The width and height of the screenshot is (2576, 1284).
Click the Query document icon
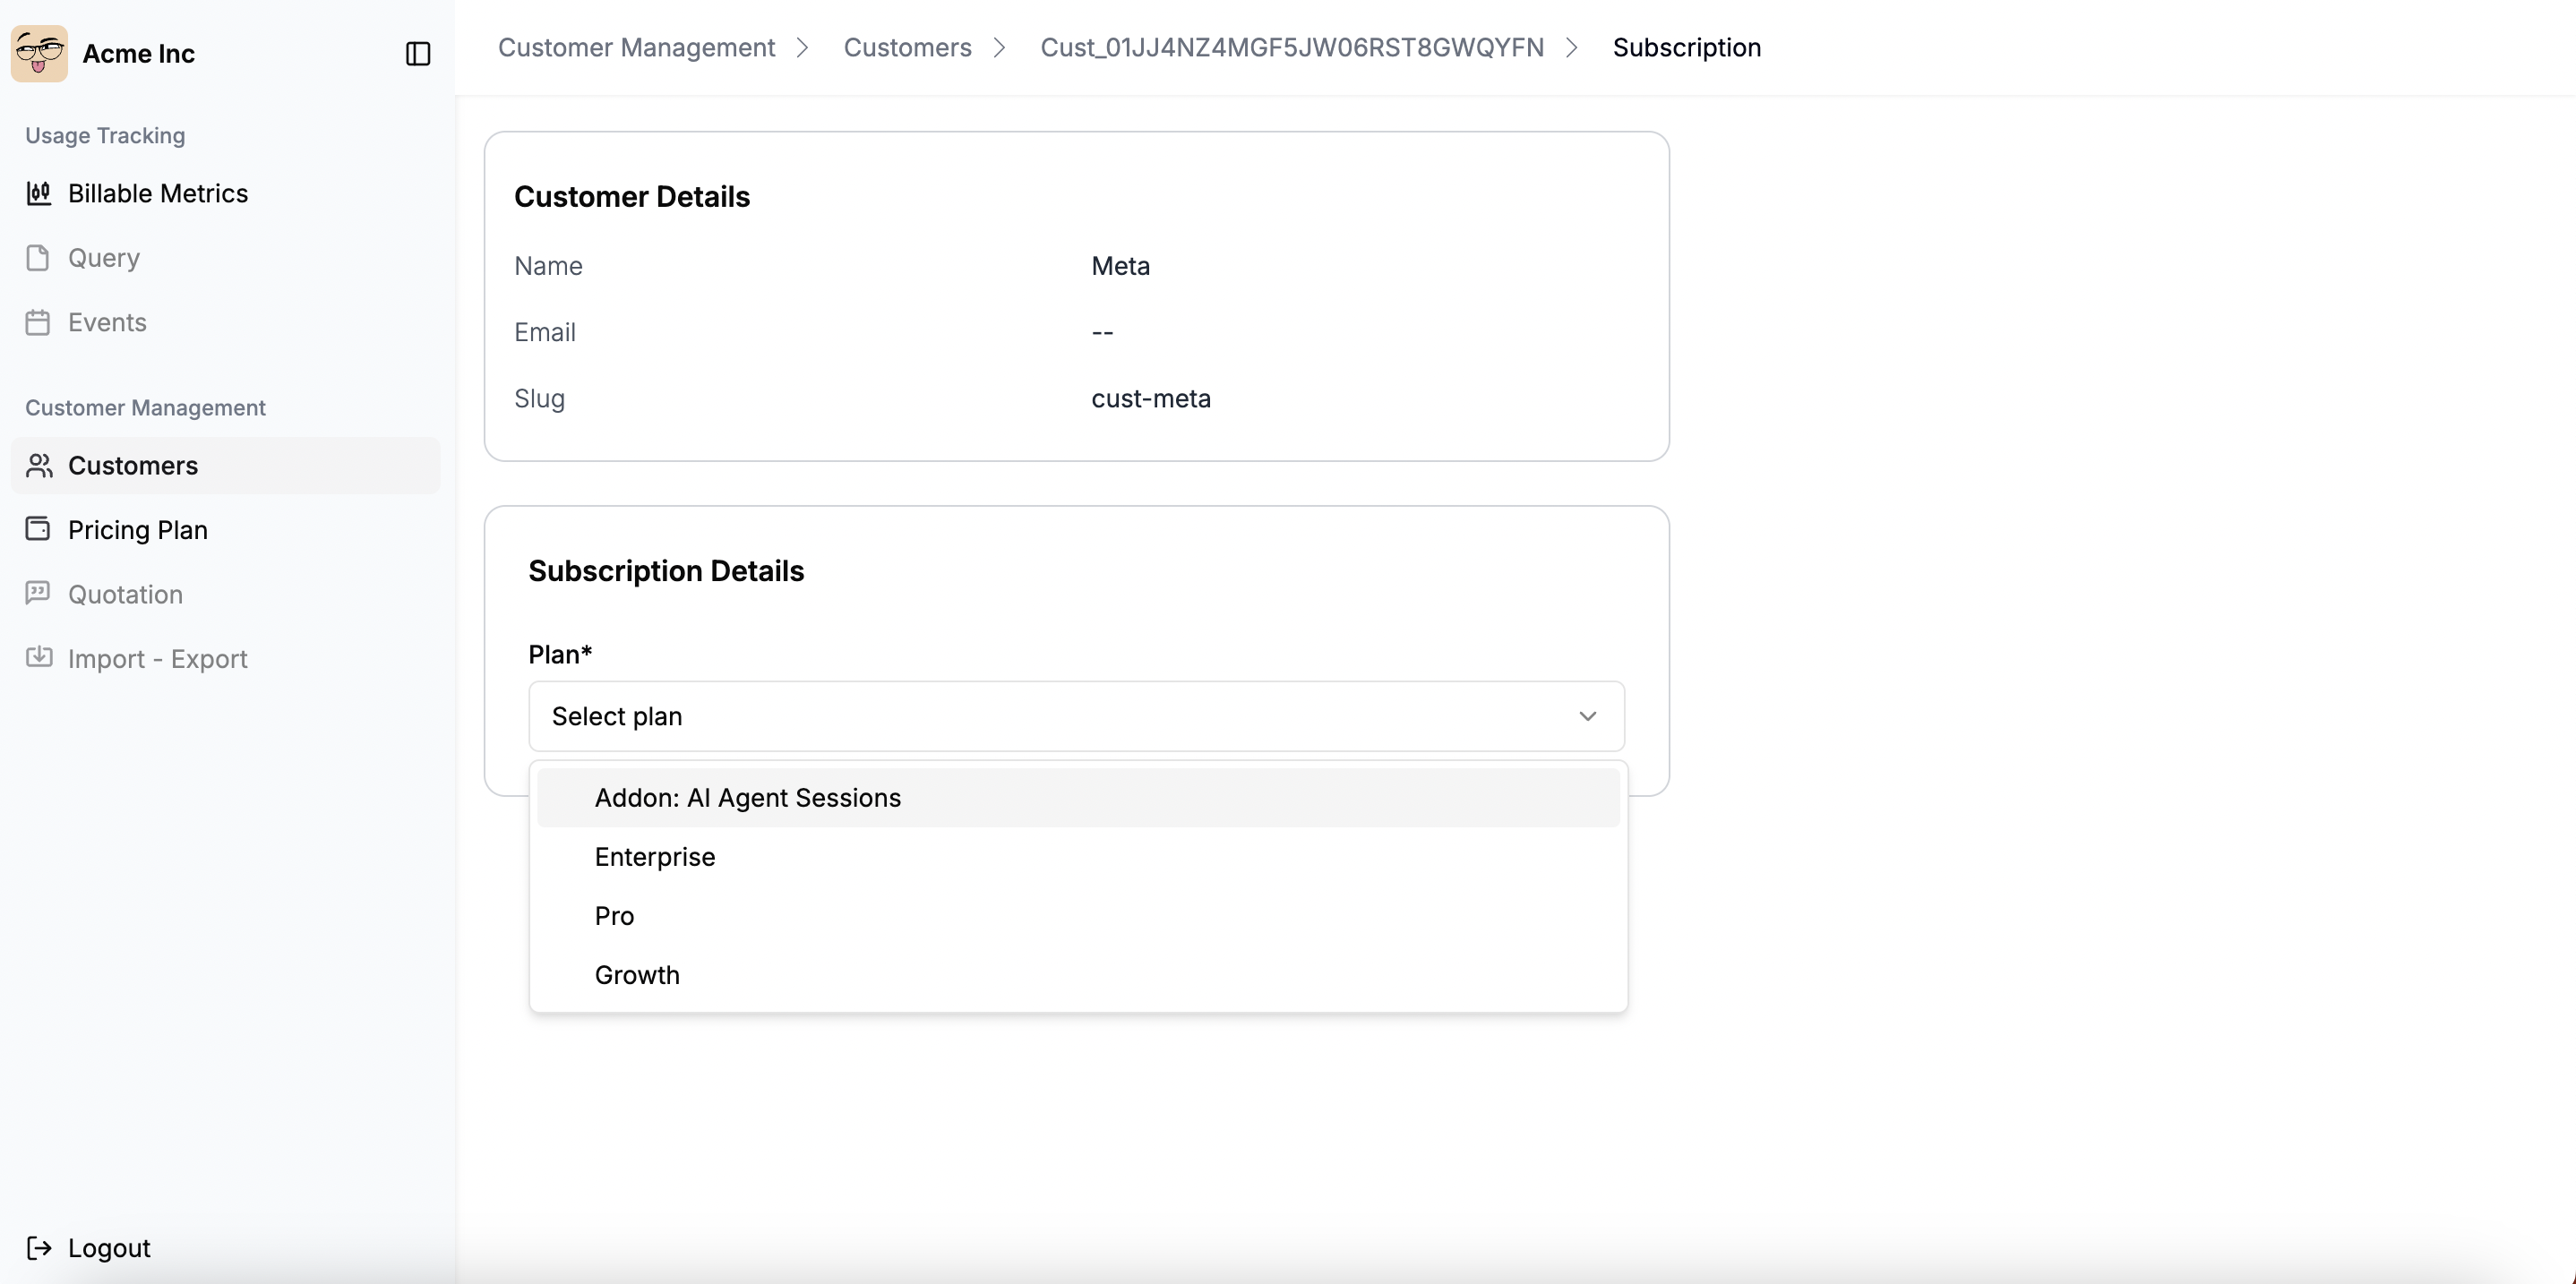click(38, 258)
